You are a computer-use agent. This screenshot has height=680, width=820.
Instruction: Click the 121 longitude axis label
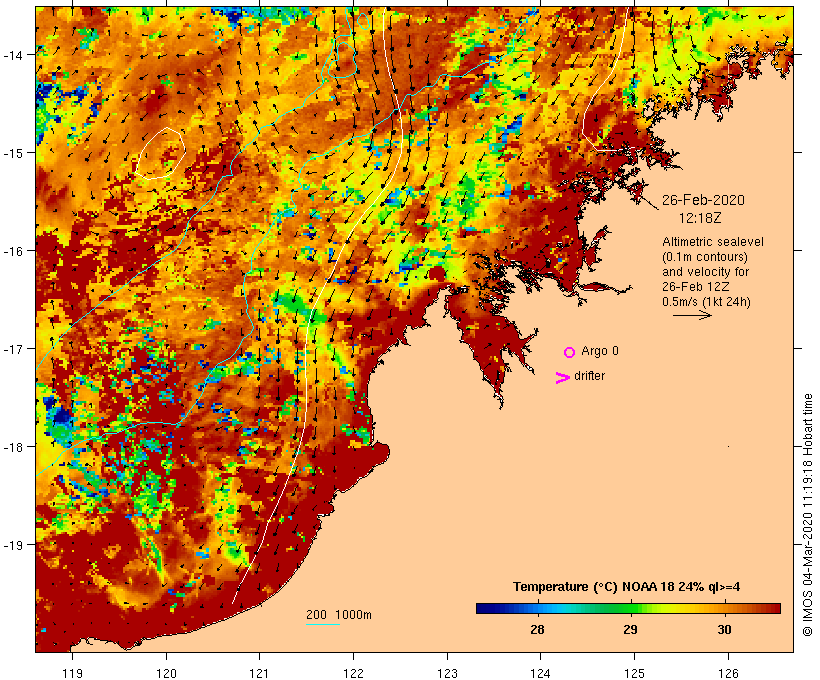pyautogui.click(x=259, y=673)
